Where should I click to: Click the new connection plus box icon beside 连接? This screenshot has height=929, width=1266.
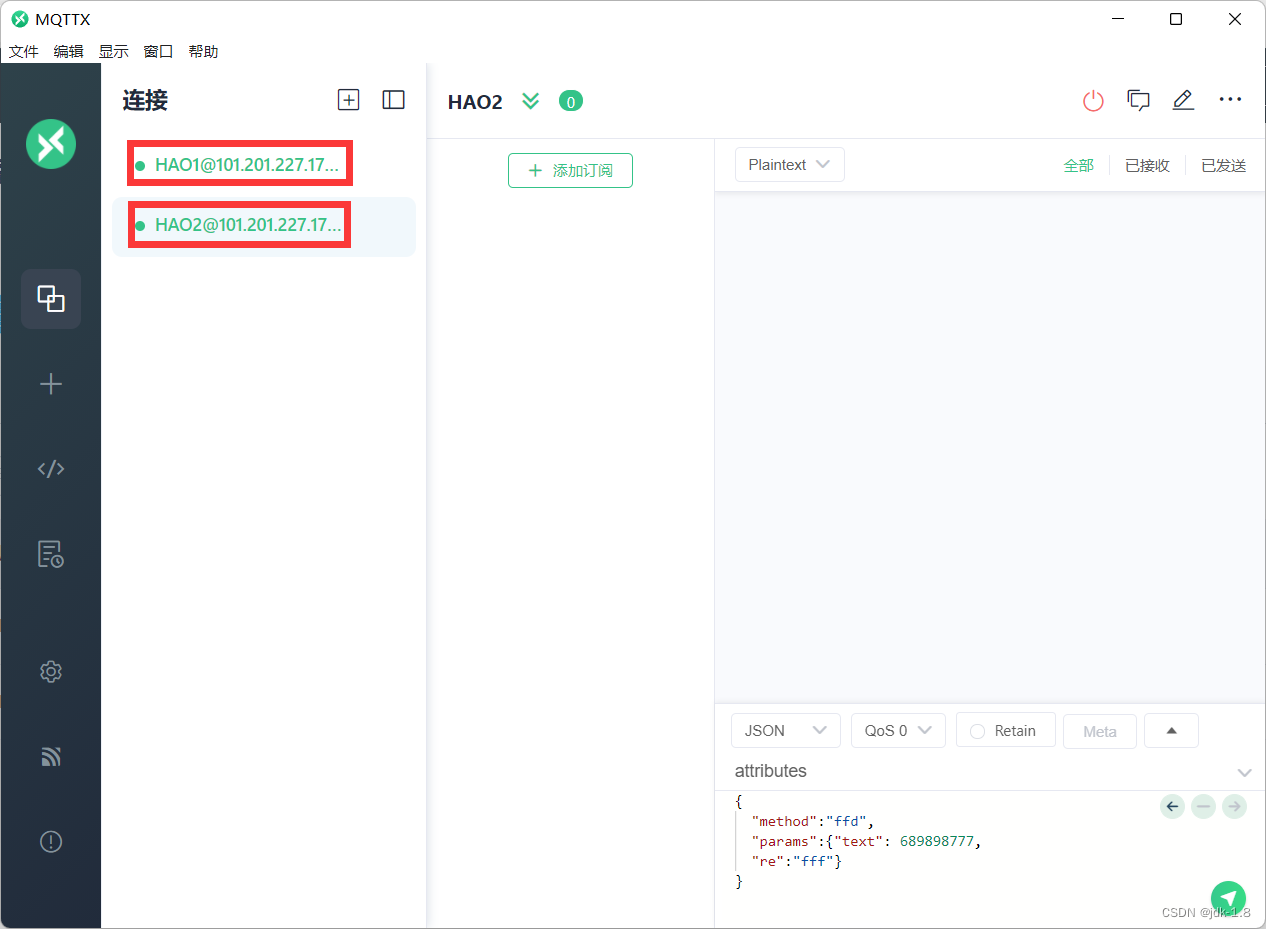(348, 100)
